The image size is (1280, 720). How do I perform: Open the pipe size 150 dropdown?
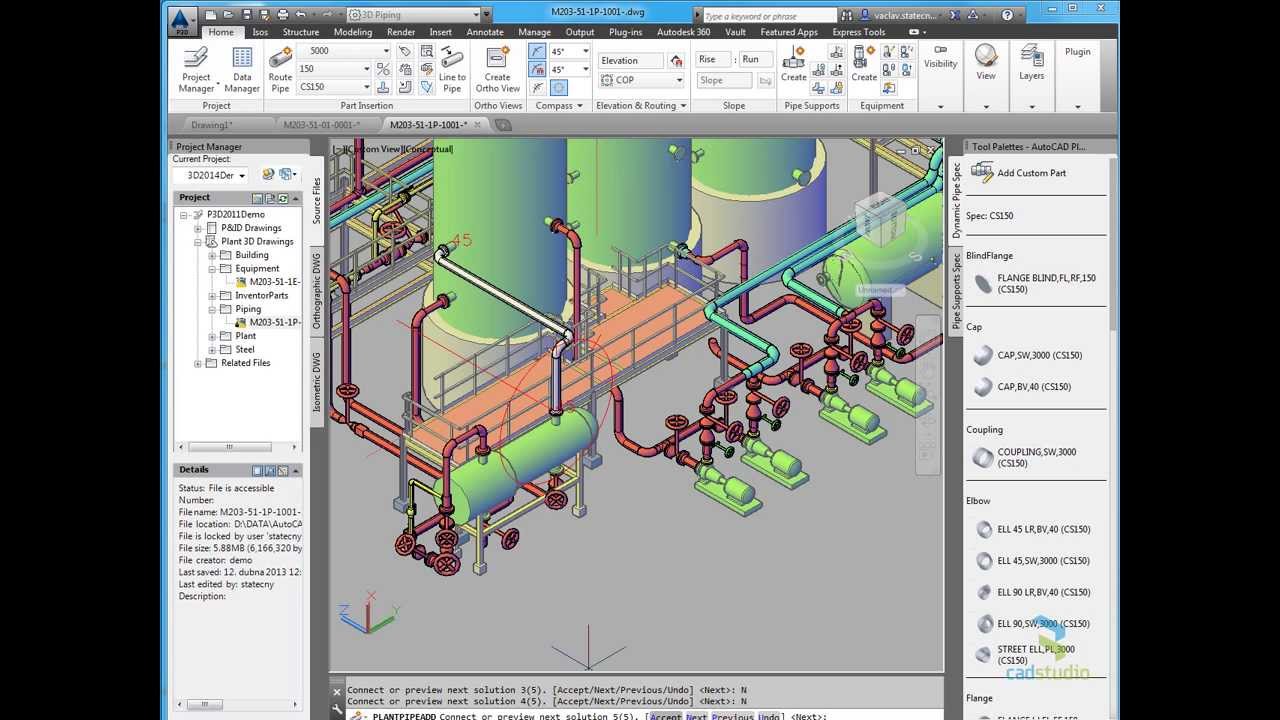366,69
